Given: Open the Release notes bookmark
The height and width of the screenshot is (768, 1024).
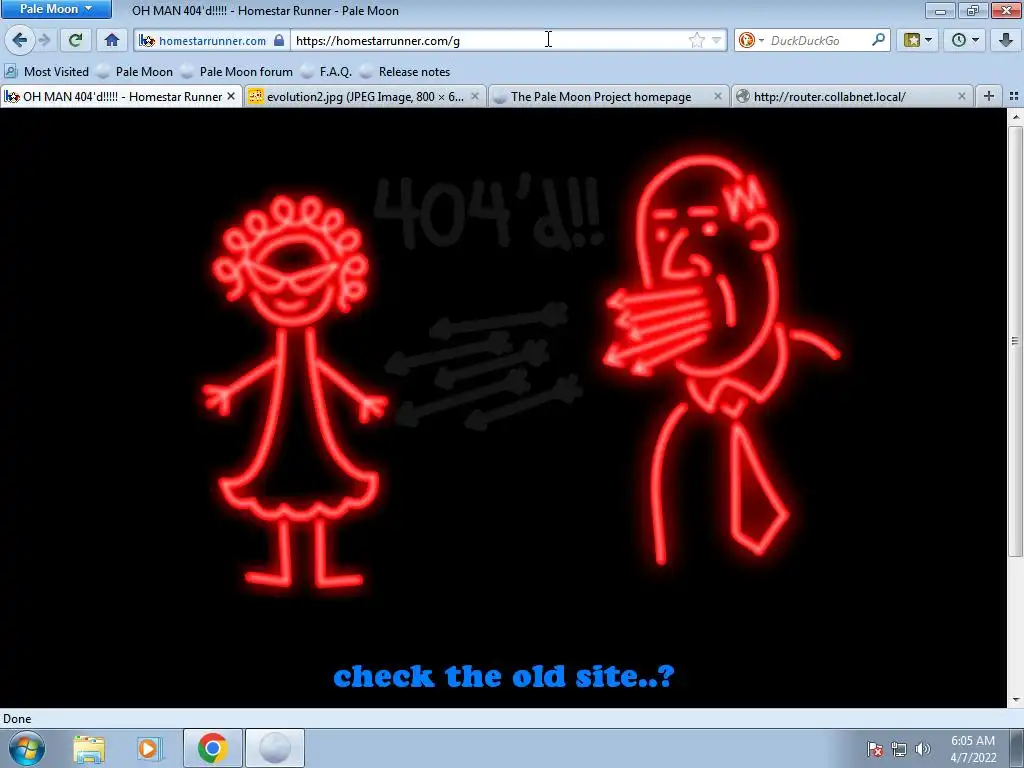Looking at the screenshot, I should click(405, 72).
